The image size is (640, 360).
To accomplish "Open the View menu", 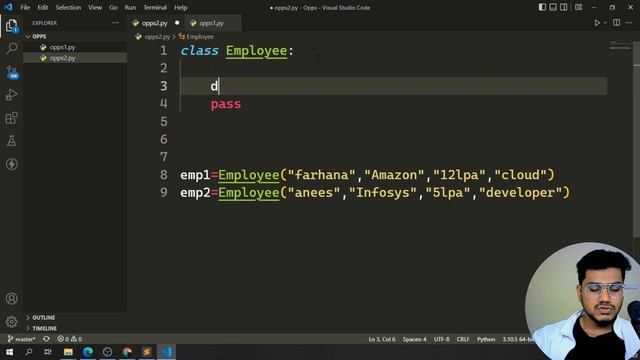I will point(95,7).
